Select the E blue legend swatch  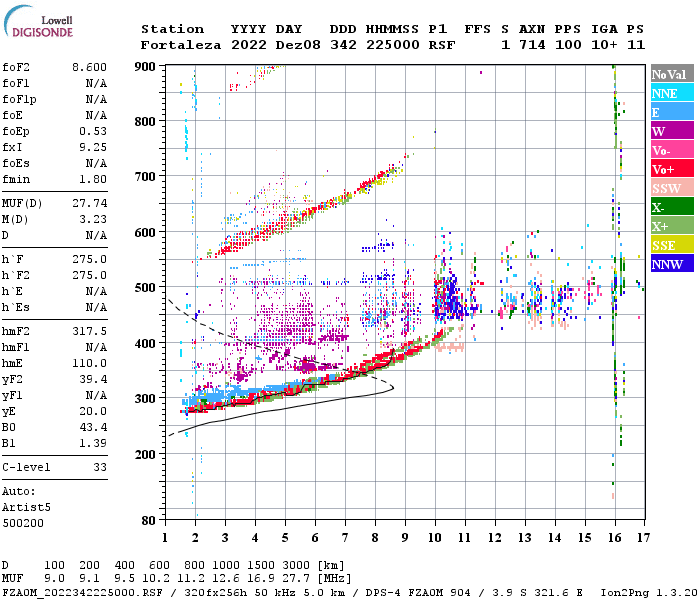click(672, 112)
